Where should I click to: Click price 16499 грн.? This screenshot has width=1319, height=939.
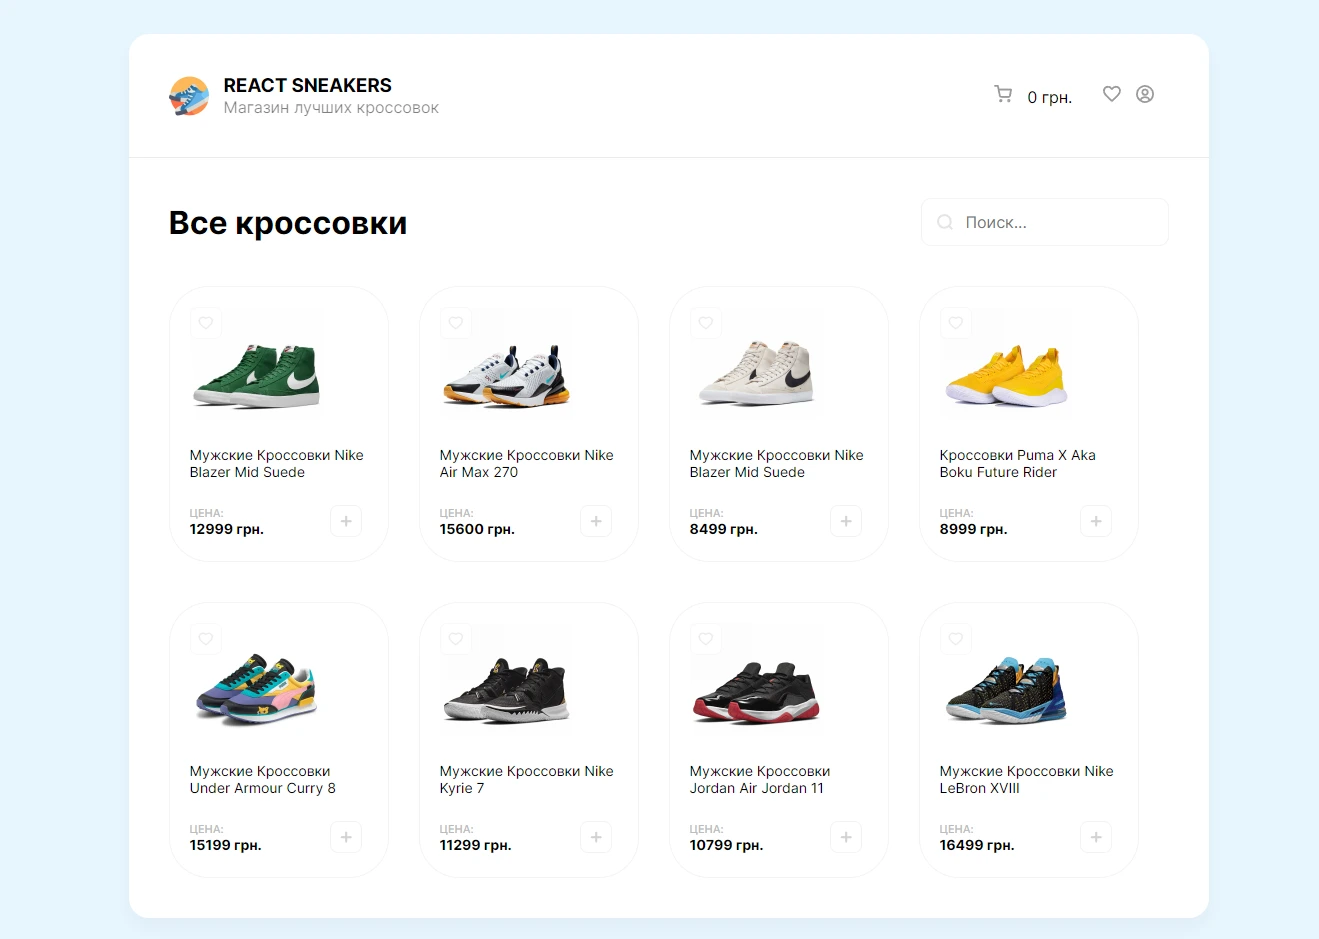click(977, 845)
